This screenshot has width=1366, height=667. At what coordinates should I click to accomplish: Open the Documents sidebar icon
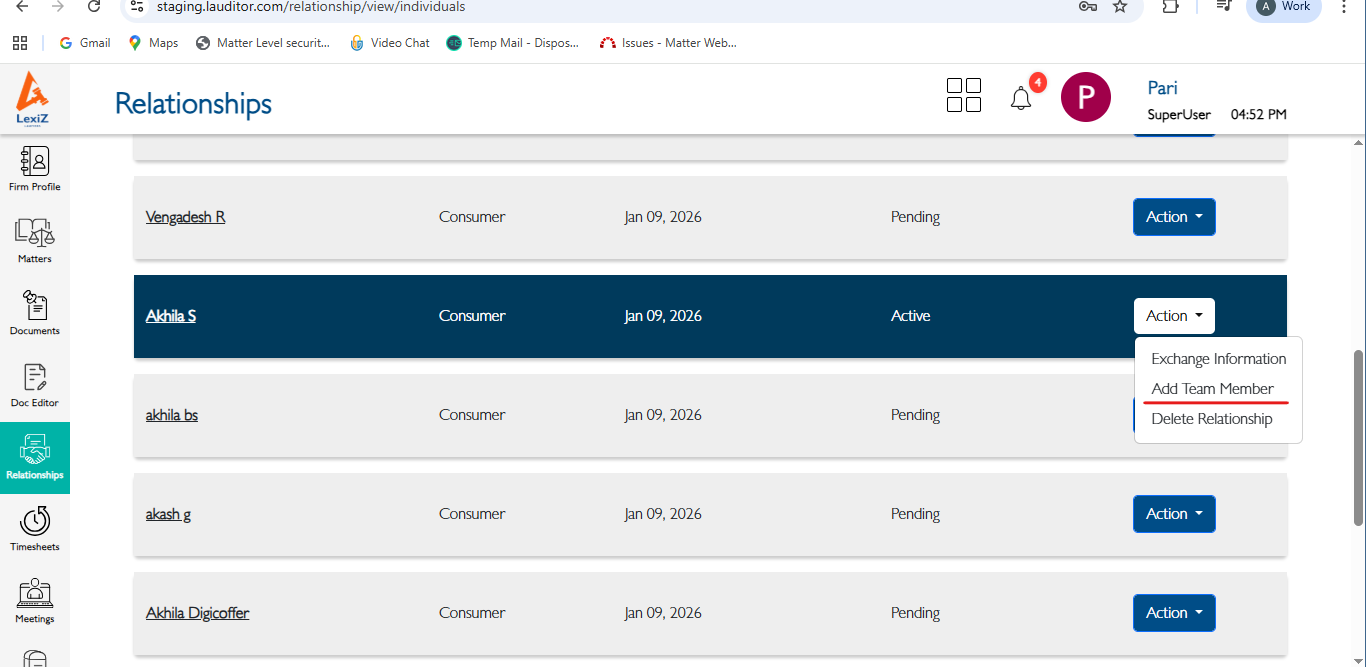click(35, 312)
